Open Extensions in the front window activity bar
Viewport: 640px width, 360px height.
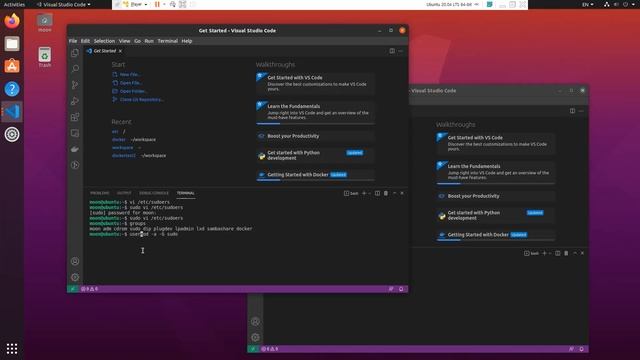(75, 117)
